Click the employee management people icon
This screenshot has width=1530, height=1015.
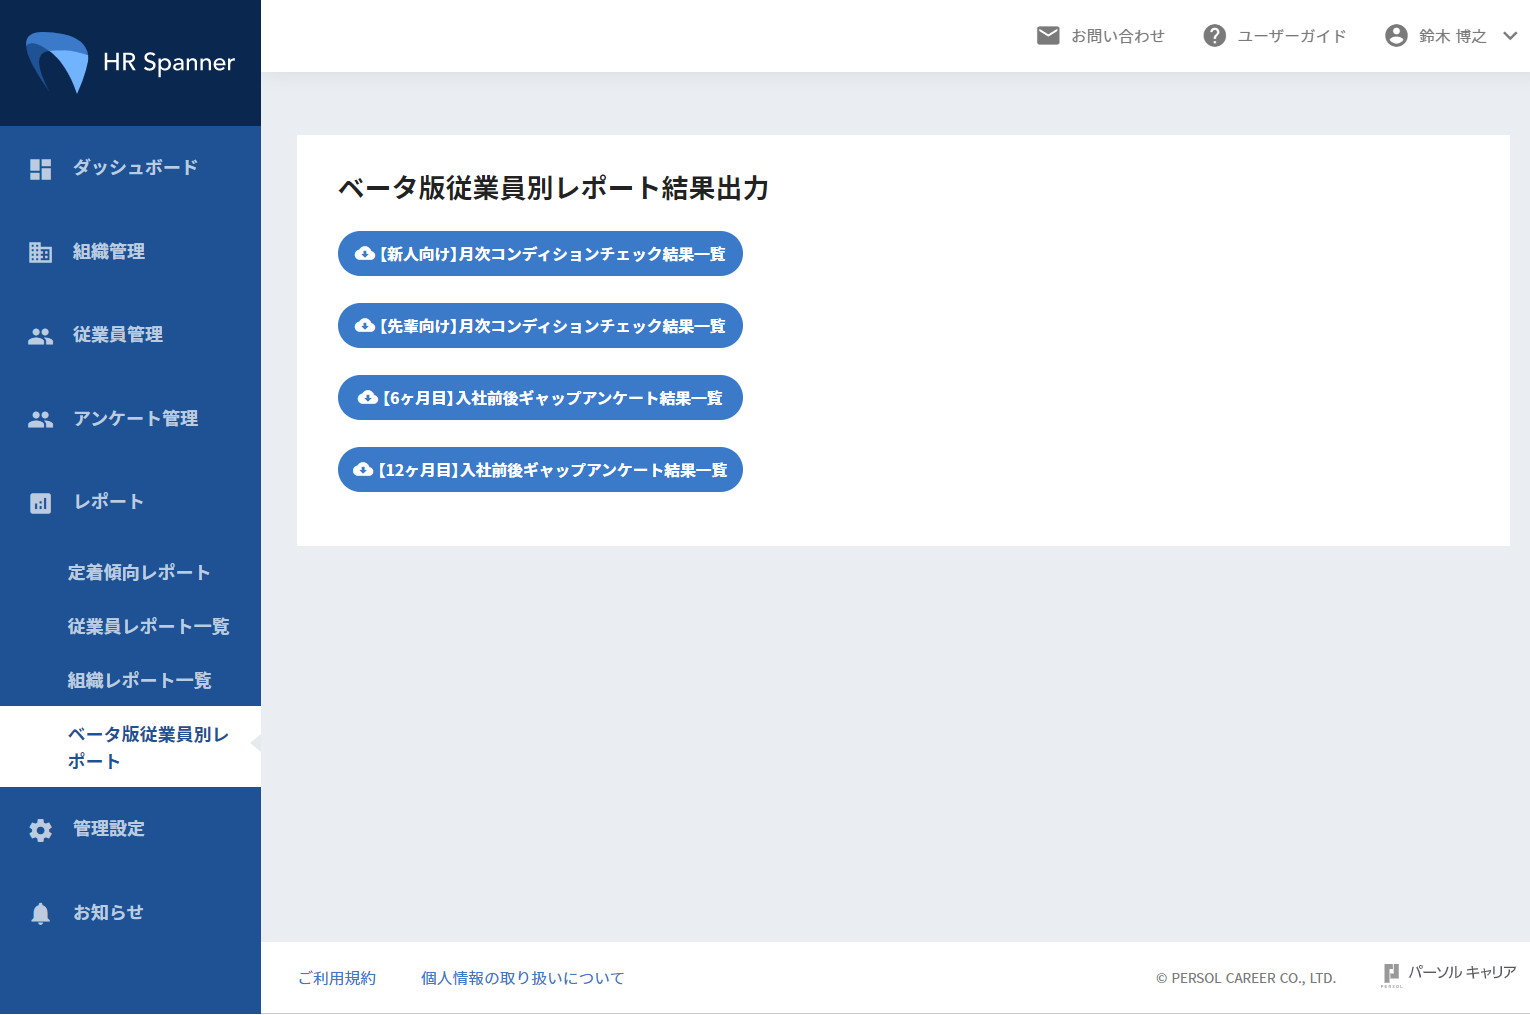pyautogui.click(x=40, y=336)
